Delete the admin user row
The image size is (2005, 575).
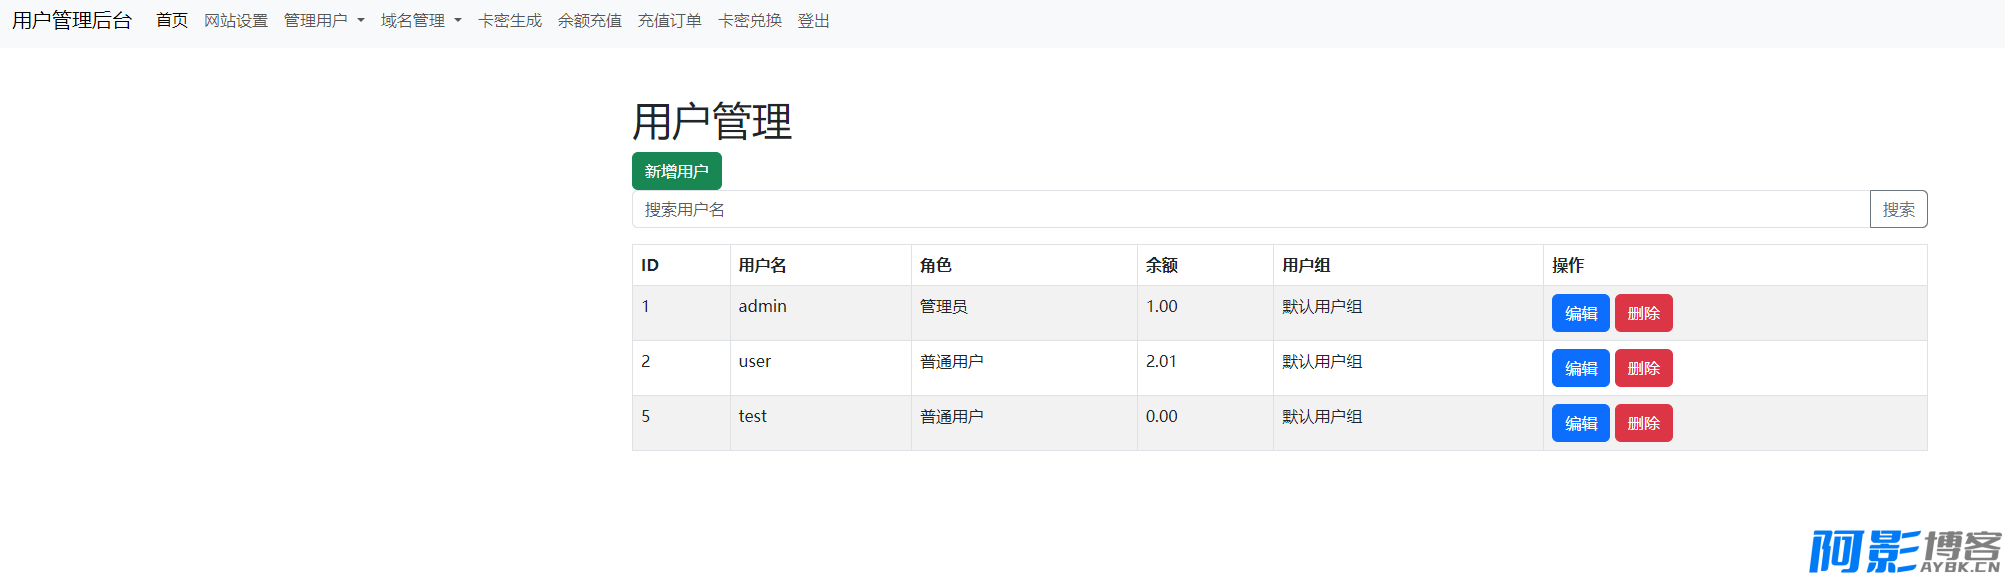[x=1644, y=313]
